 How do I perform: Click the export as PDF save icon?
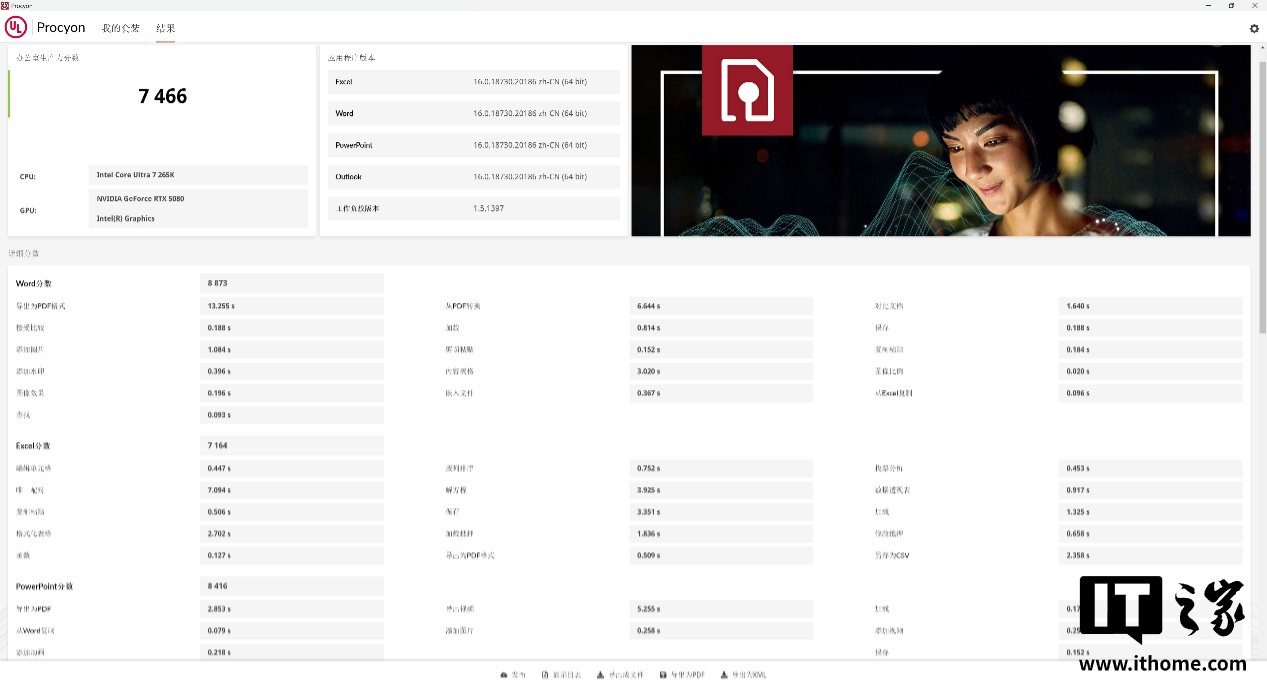coord(663,675)
